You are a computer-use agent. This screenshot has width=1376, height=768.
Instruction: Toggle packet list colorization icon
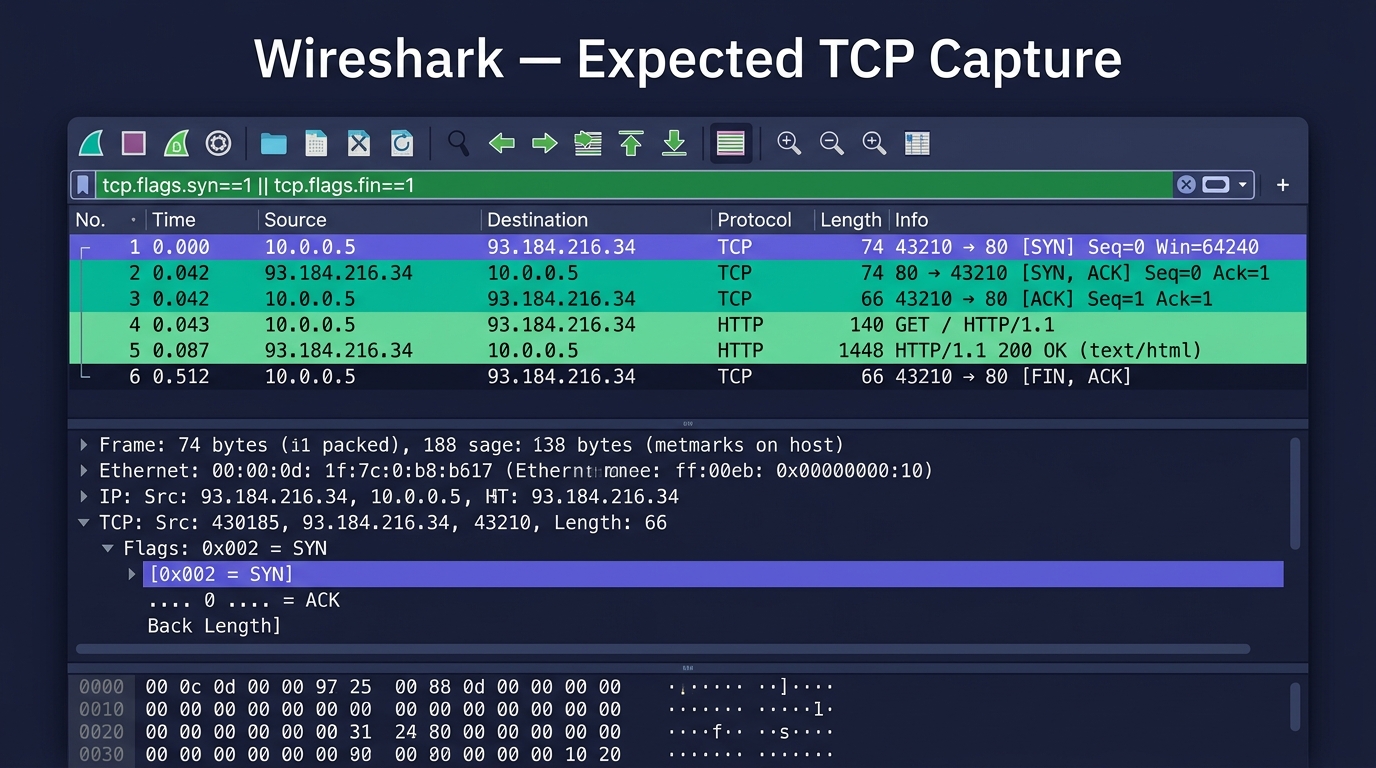731,144
